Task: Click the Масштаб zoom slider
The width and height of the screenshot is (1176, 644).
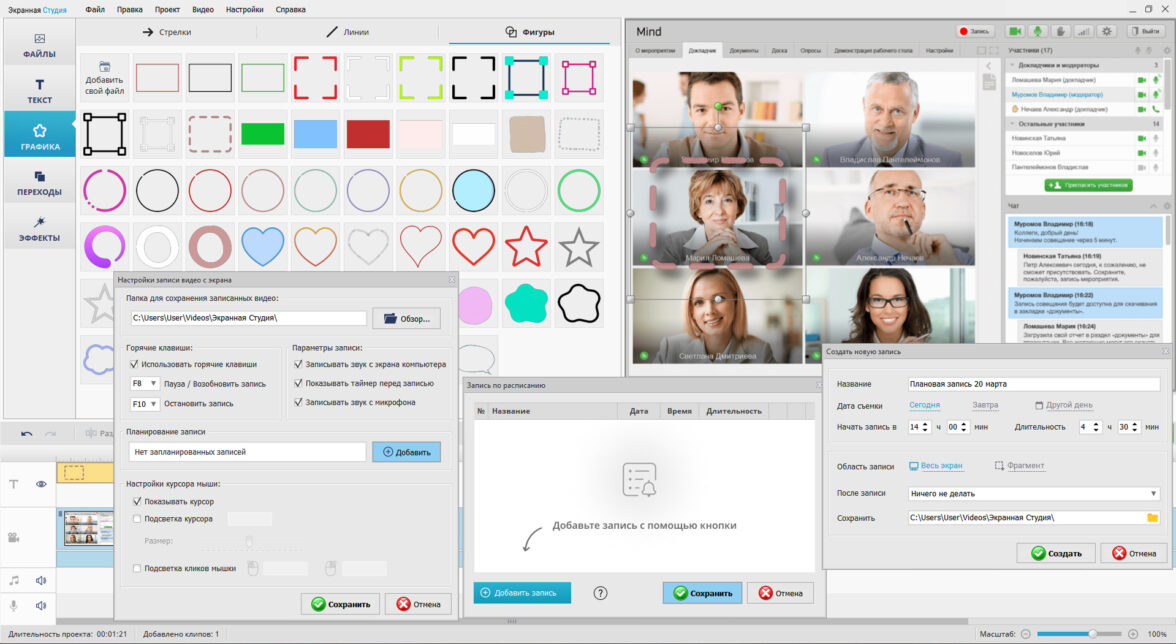Action: (1079, 634)
